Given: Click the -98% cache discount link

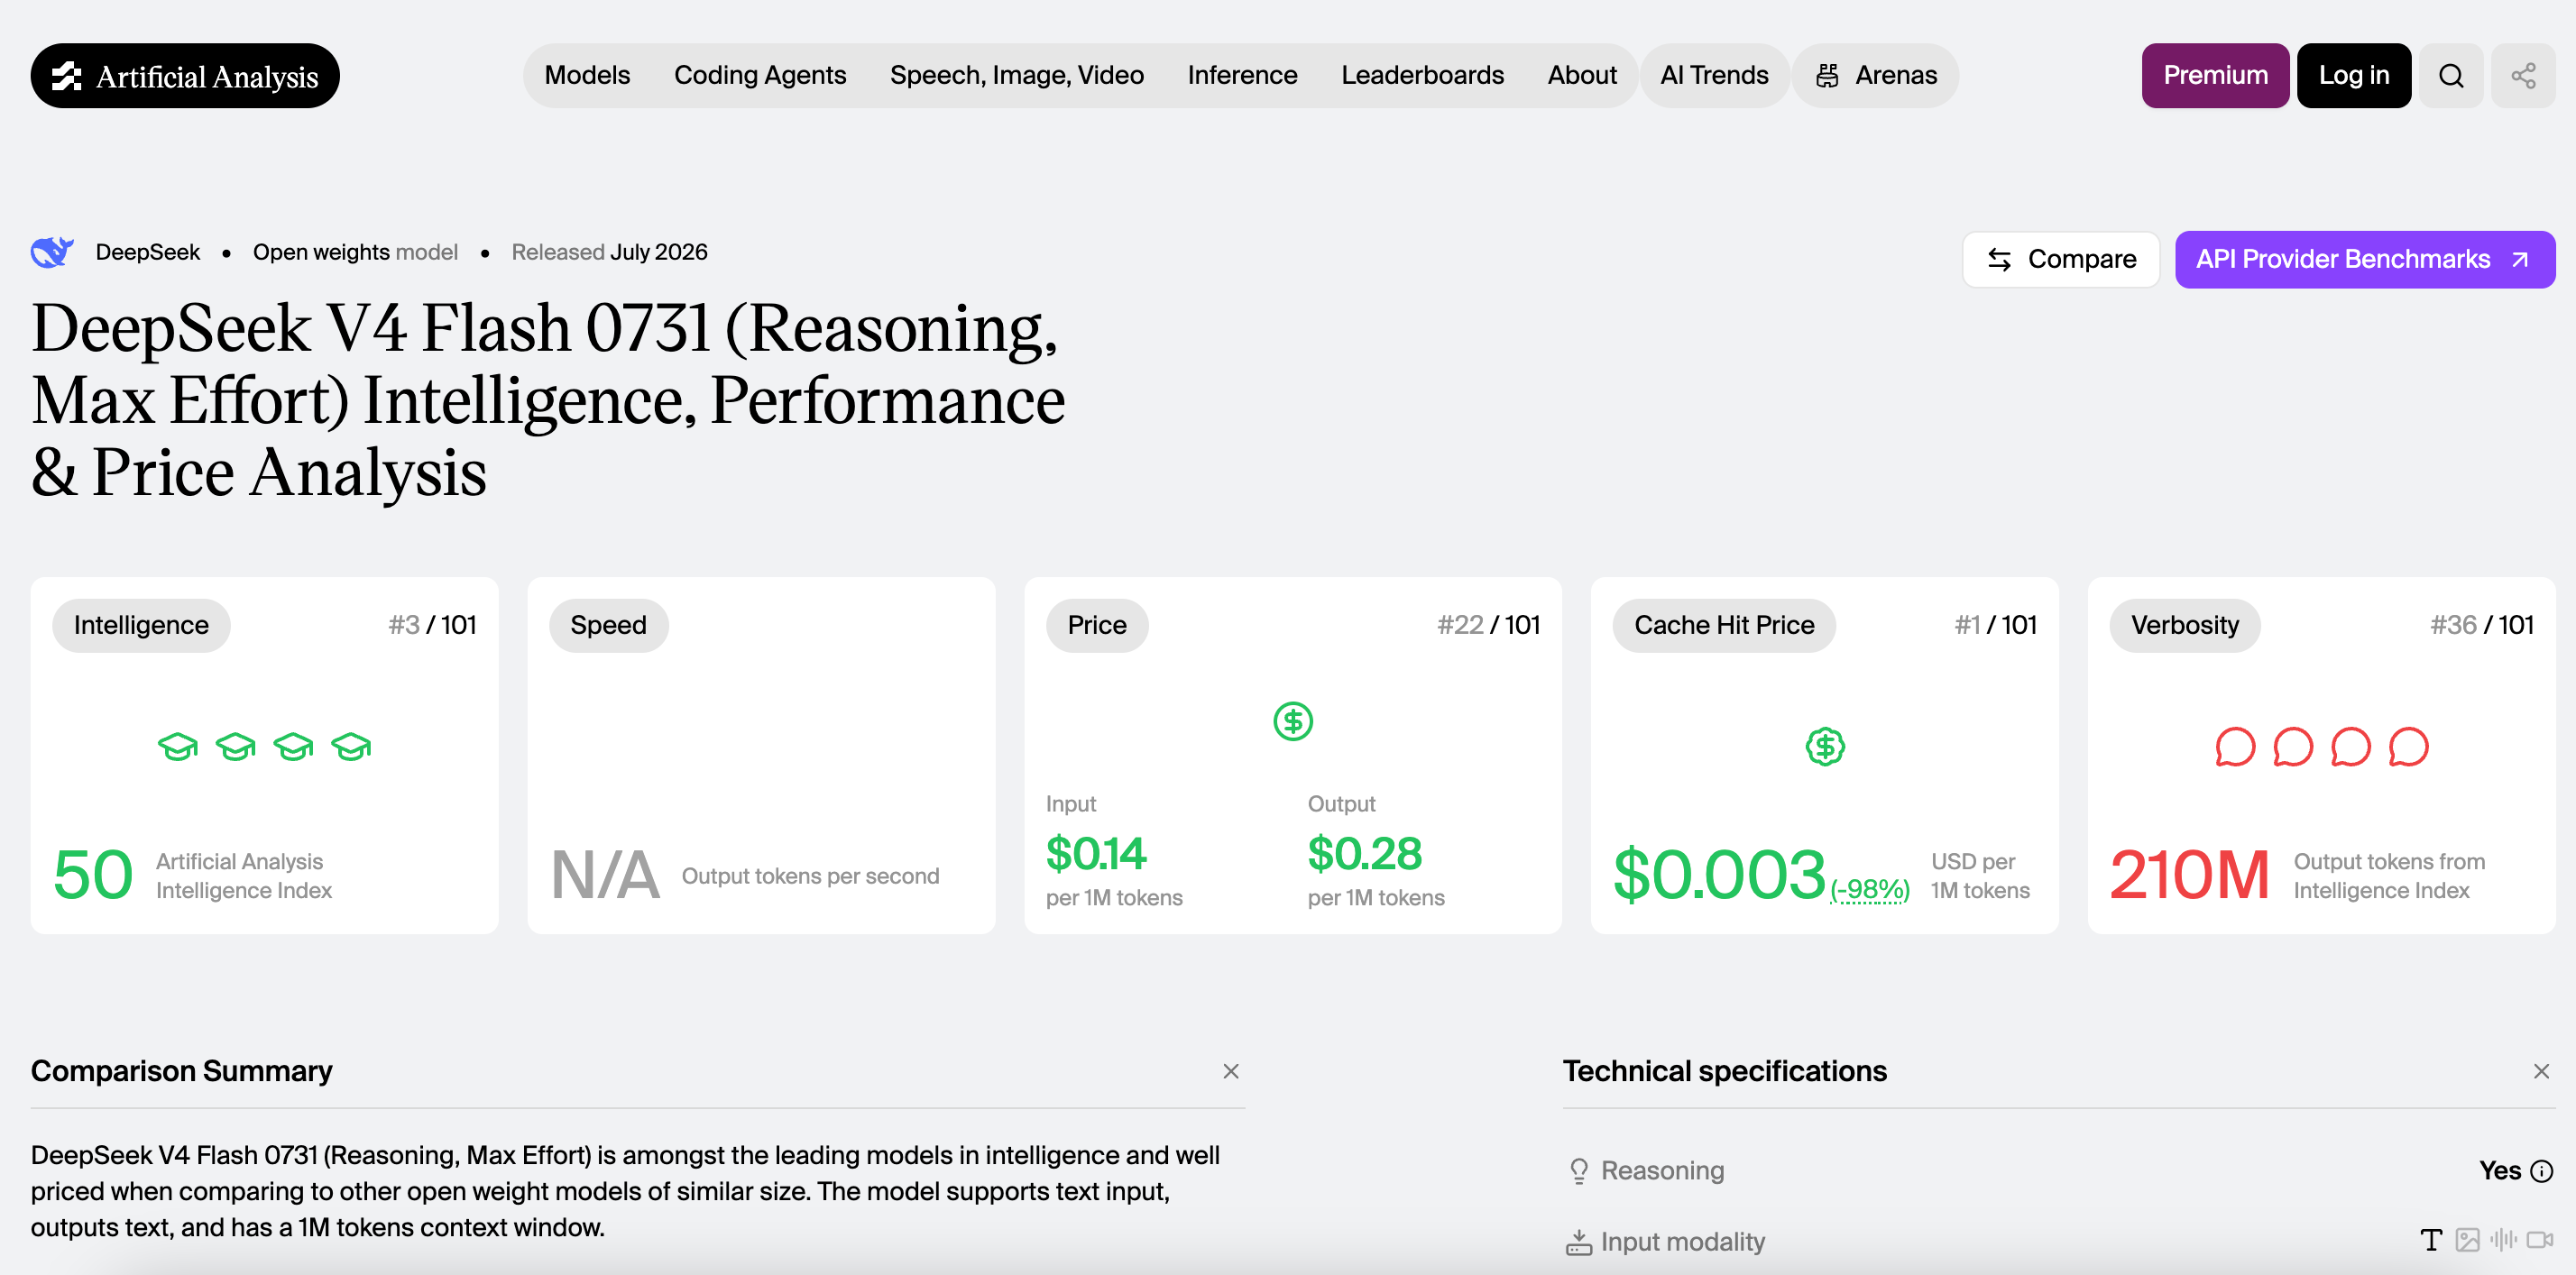Looking at the screenshot, I should [x=1870, y=889].
